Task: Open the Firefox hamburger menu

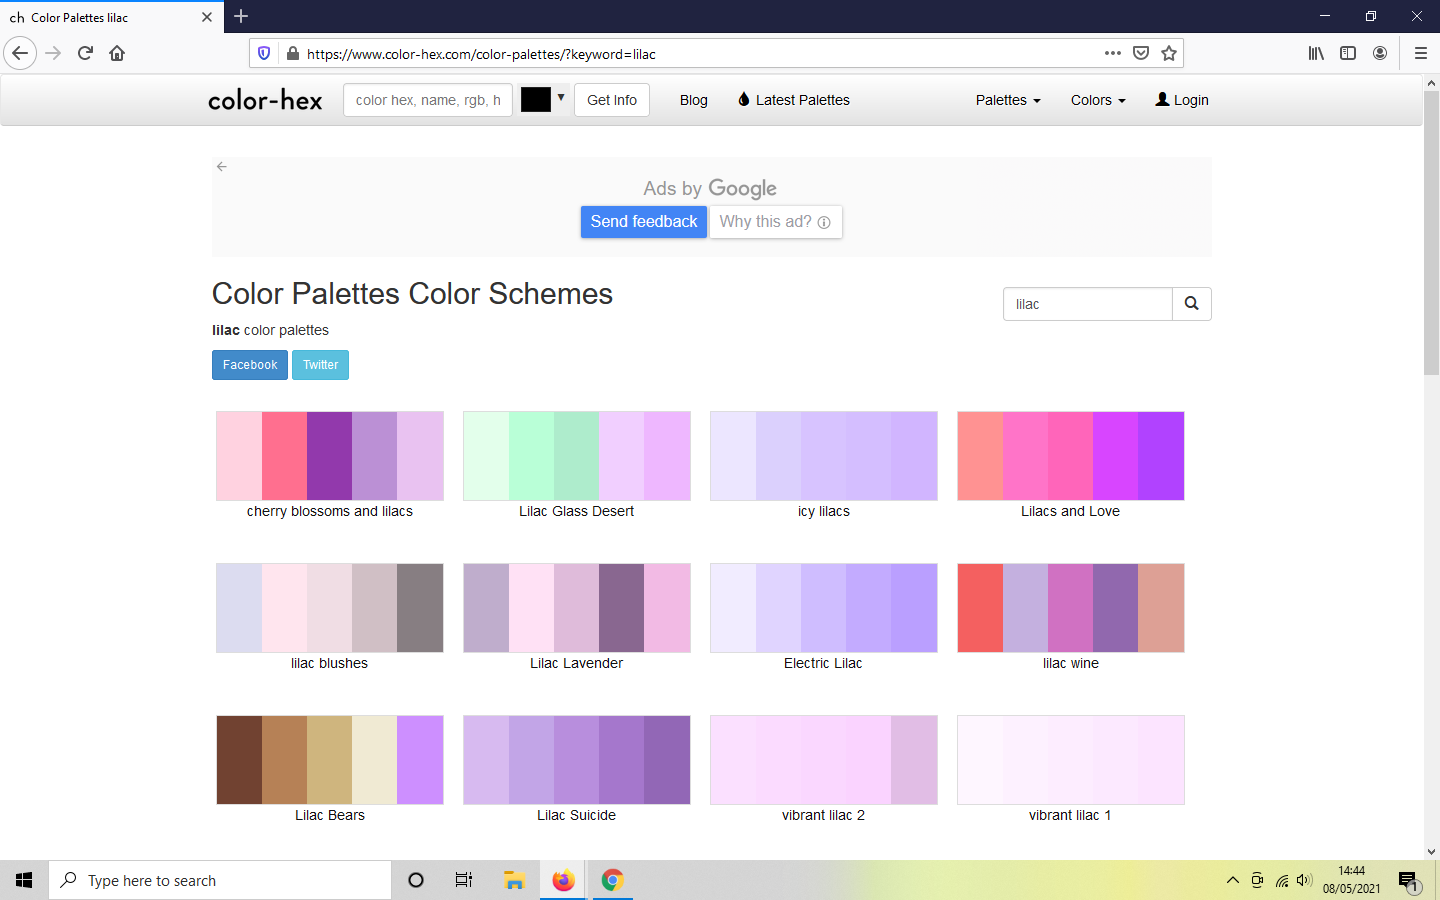Action: pyautogui.click(x=1420, y=53)
